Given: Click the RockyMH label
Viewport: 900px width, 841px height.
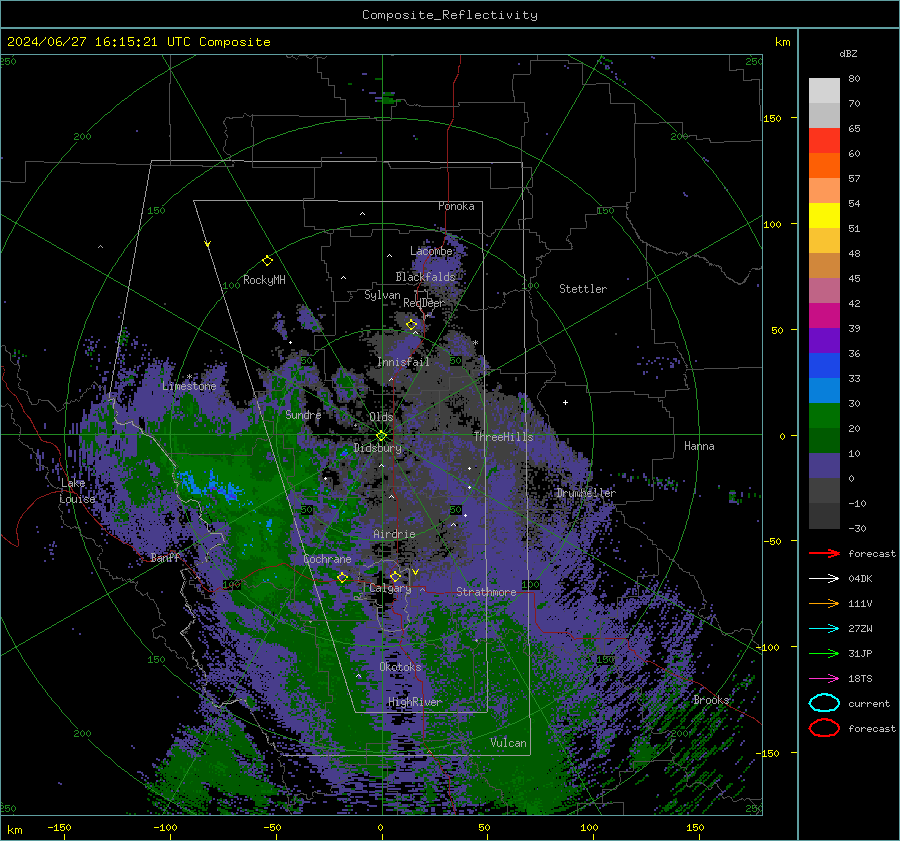Looking at the screenshot, I should pyautogui.click(x=264, y=280).
